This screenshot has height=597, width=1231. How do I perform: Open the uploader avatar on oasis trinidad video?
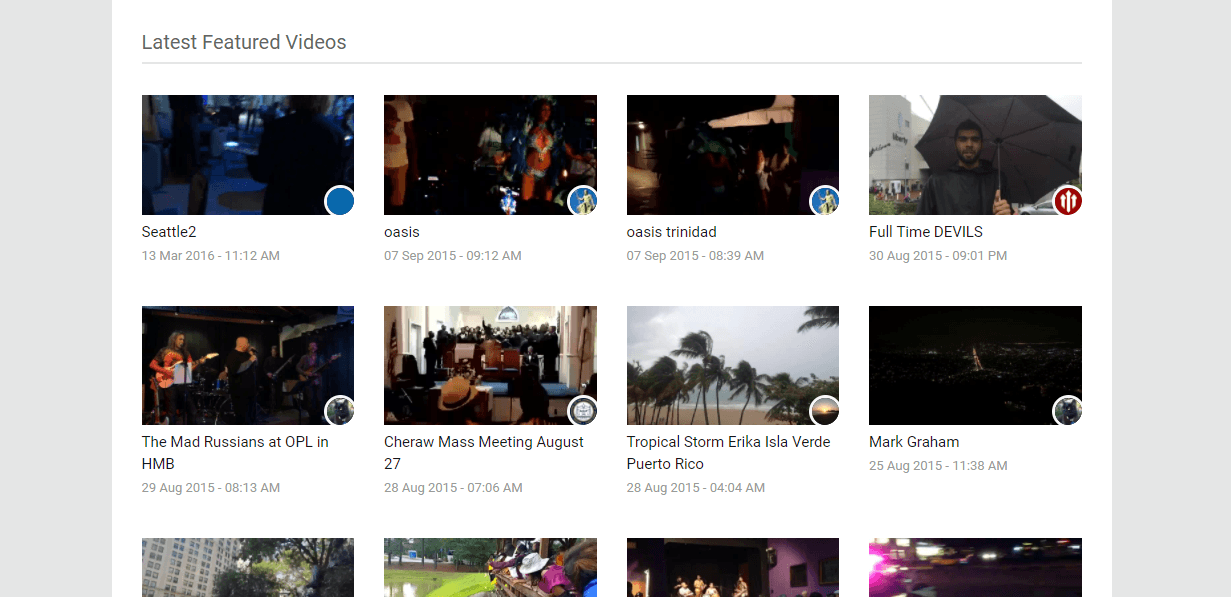pos(825,201)
